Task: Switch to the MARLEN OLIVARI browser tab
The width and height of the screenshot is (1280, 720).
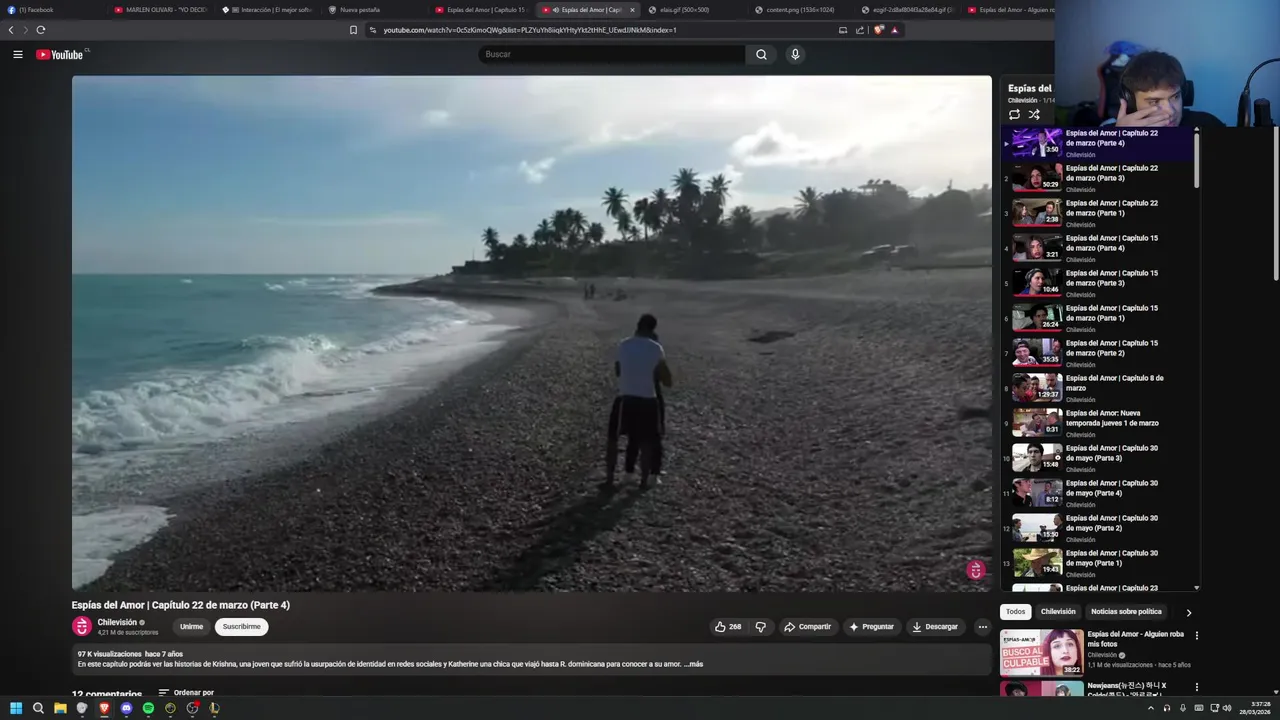Action: click(x=162, y=10)
